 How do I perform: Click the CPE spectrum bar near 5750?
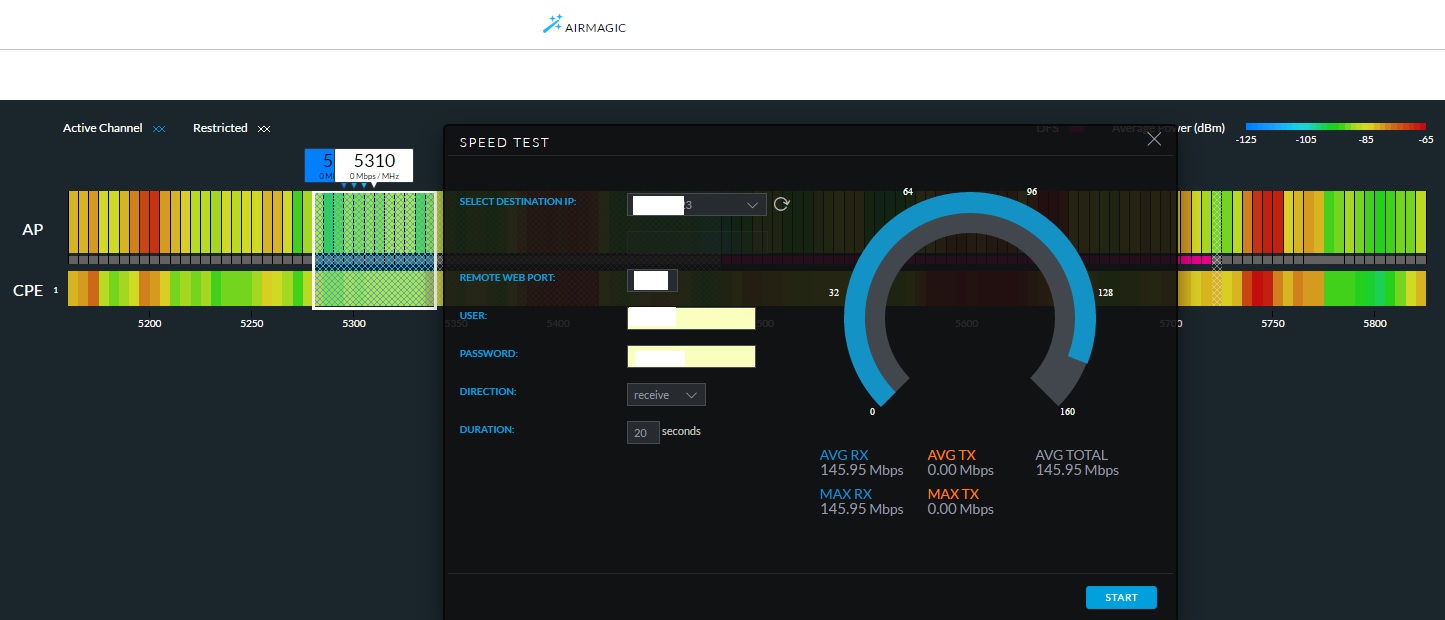[1272, 288]
